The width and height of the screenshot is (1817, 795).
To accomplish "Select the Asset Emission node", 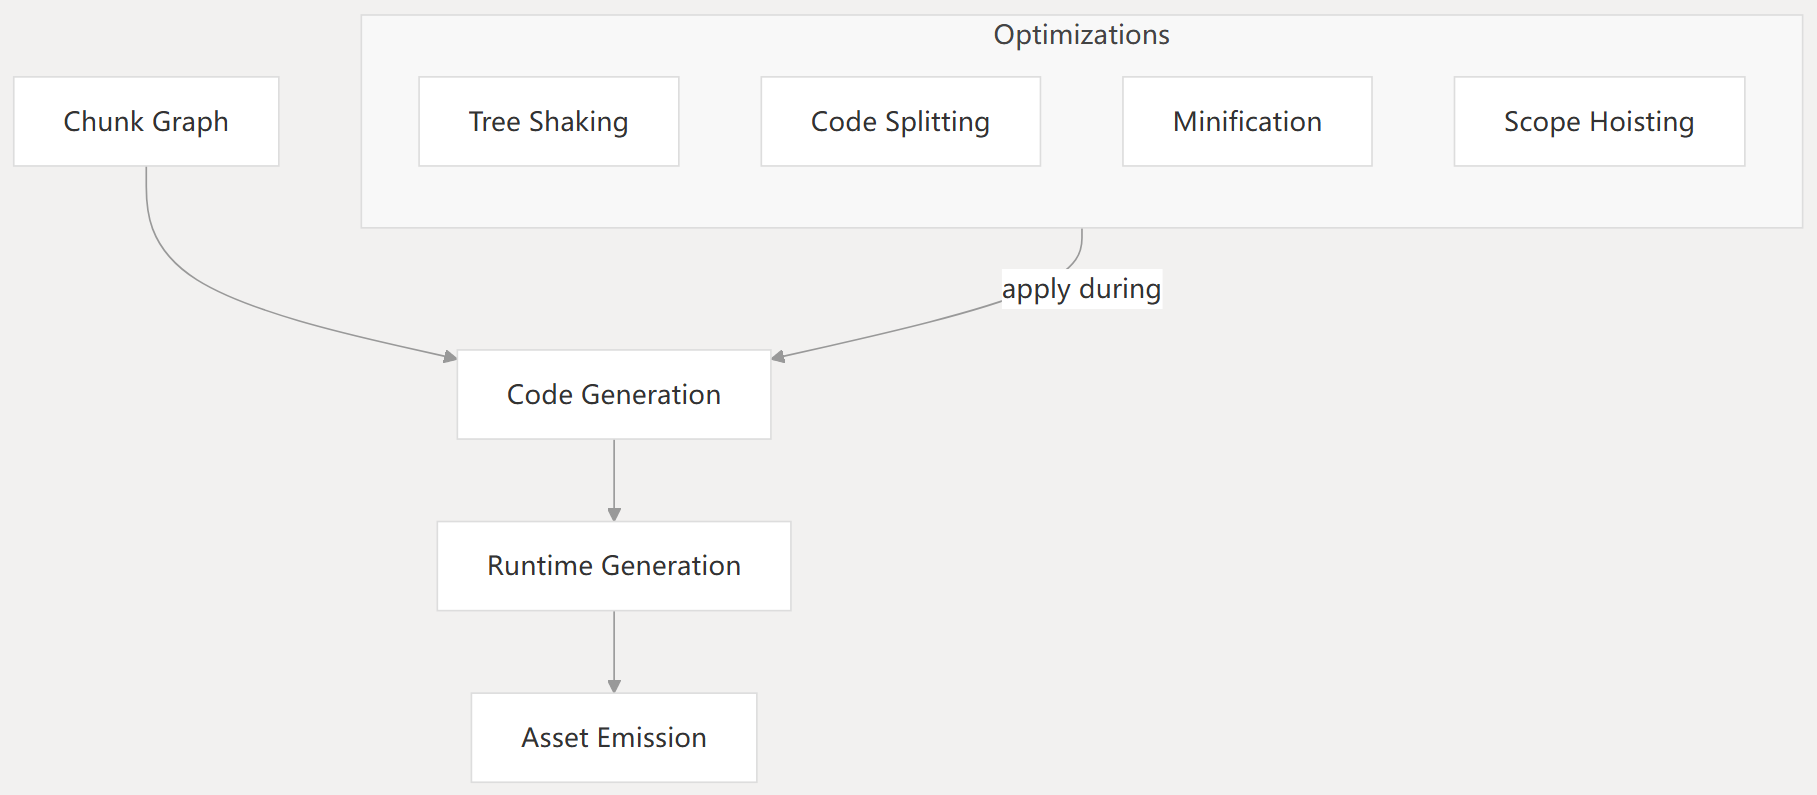I will point(613,738).
